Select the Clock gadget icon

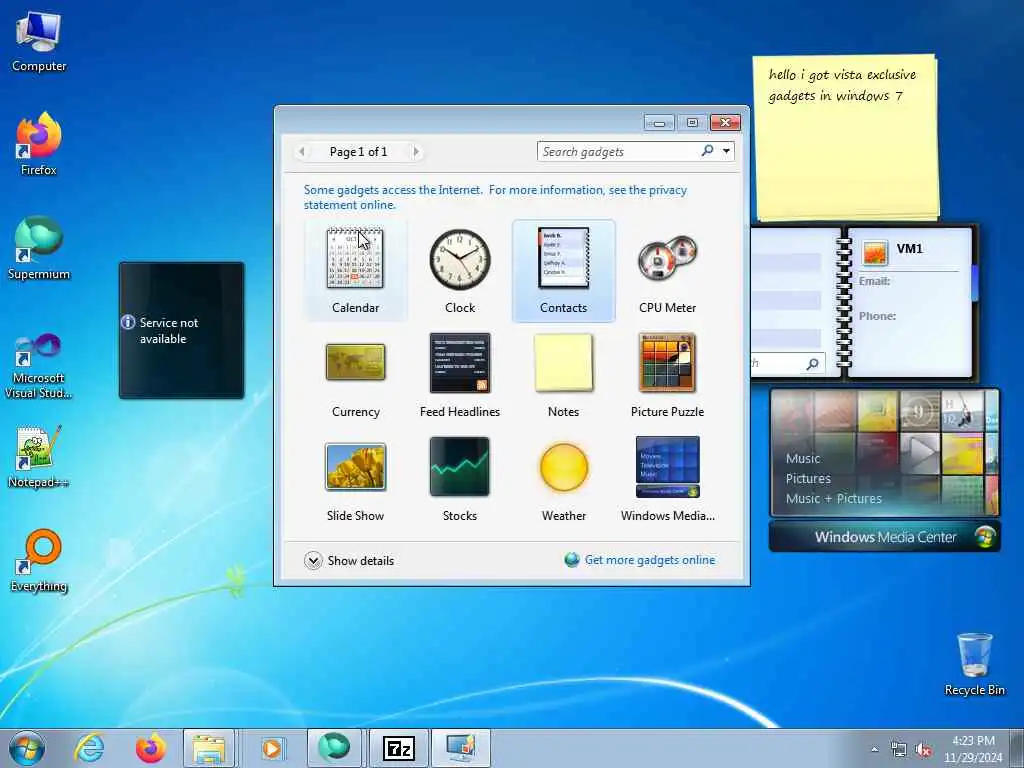point(460,259)
